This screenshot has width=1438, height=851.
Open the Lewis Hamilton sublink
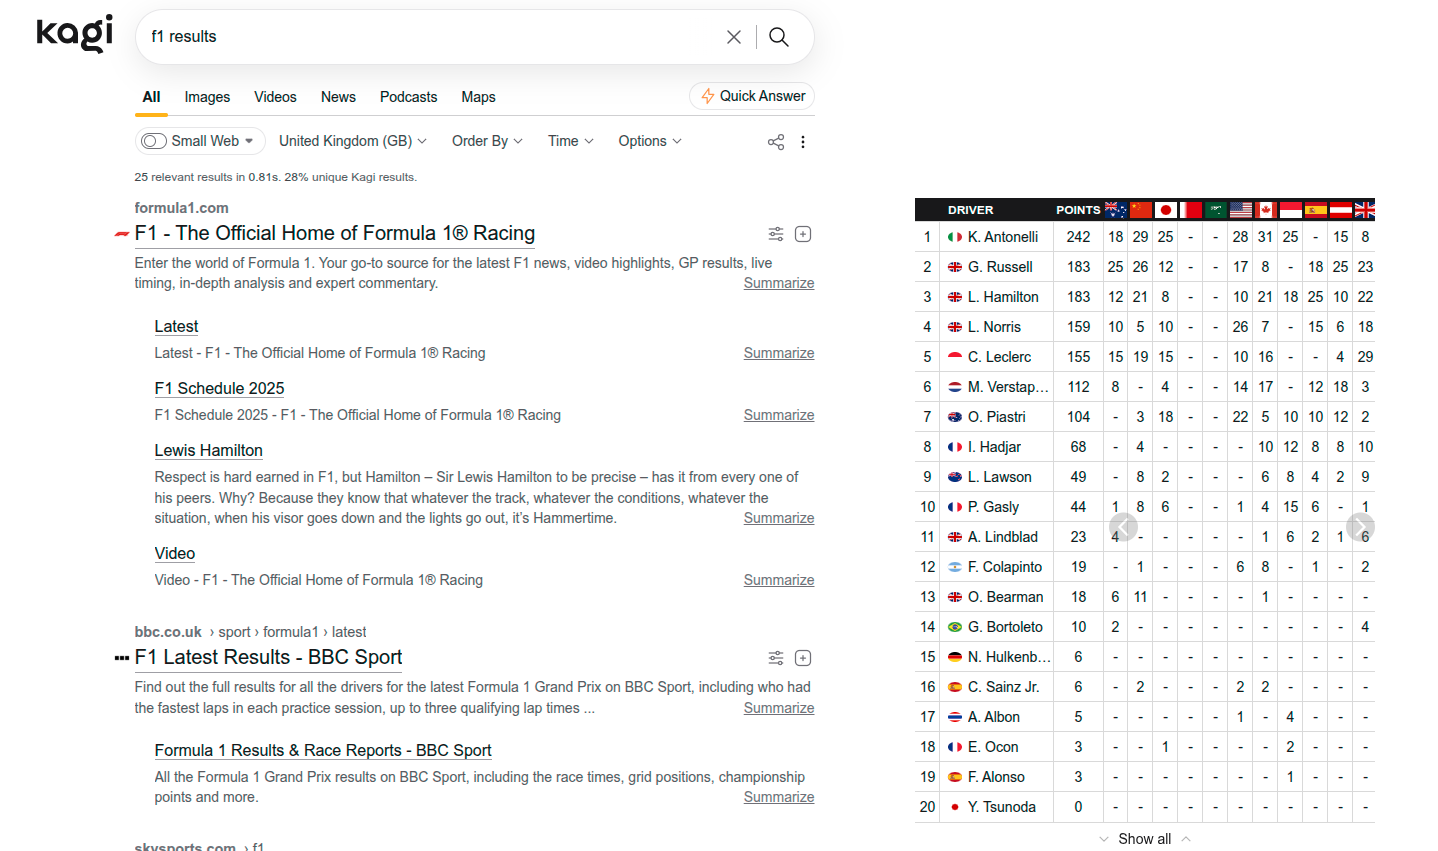(x=208, y=450)
